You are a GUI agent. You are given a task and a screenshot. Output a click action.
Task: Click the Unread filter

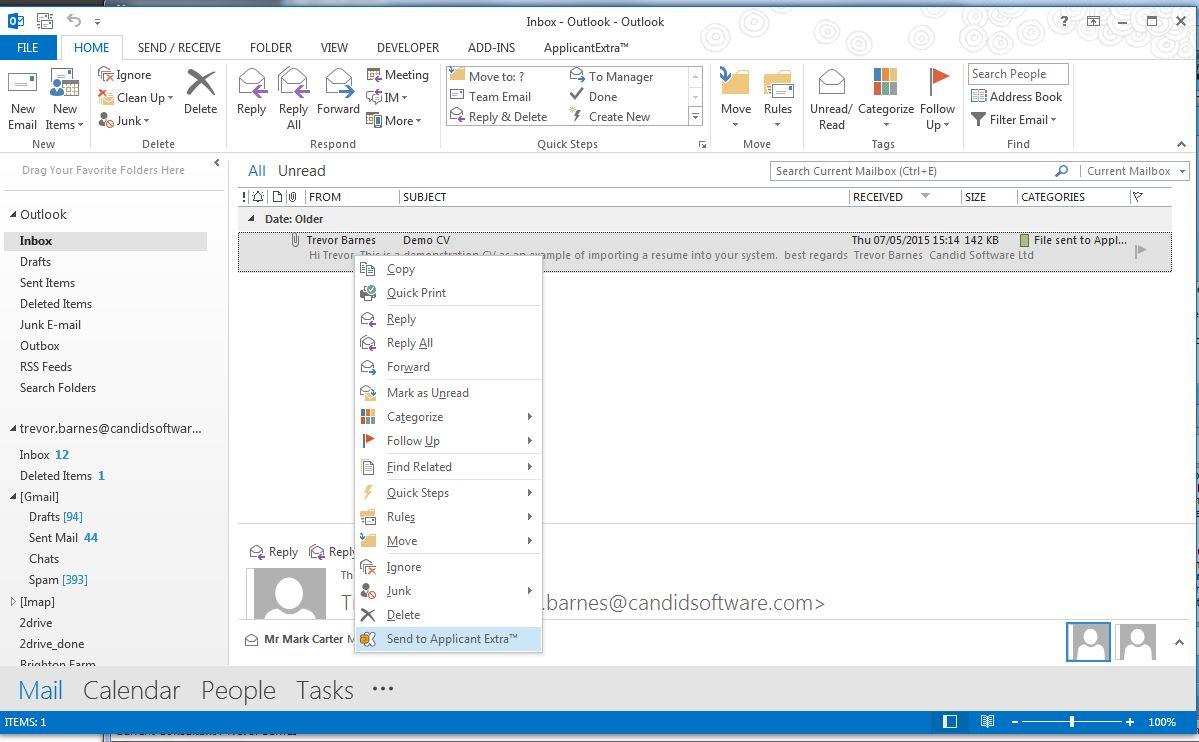coord(301,171)
